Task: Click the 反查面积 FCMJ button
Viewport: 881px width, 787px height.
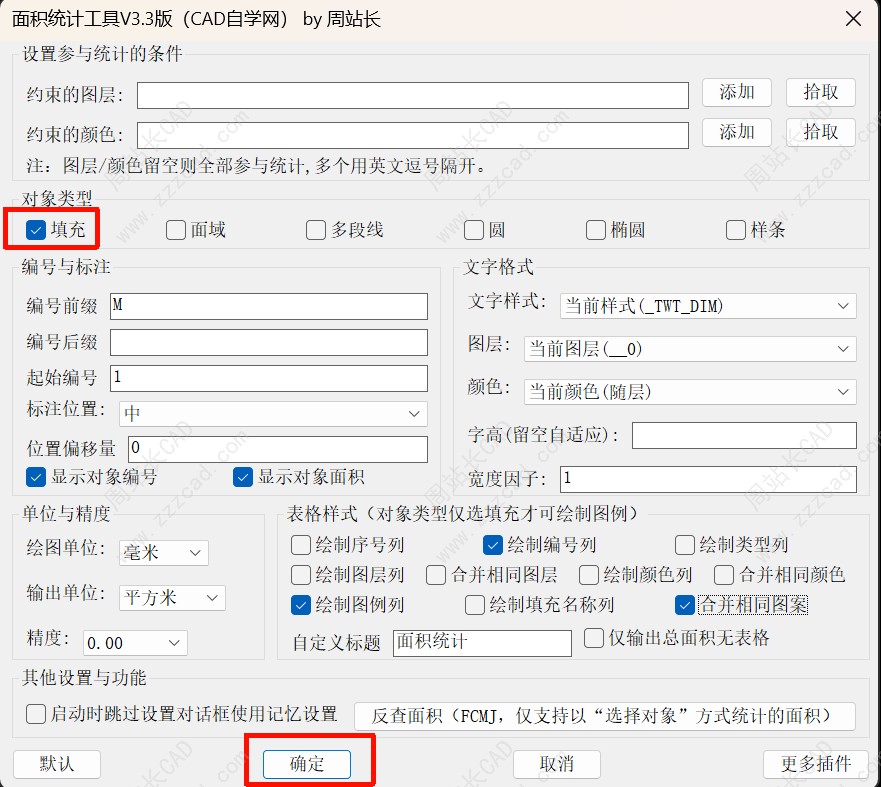Action: point(605,716)
